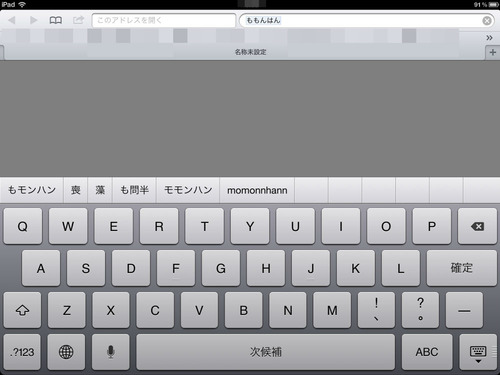Choose candidate もモンハン
This screenshot has width=500, height=375.
click(x=32, y=190)
